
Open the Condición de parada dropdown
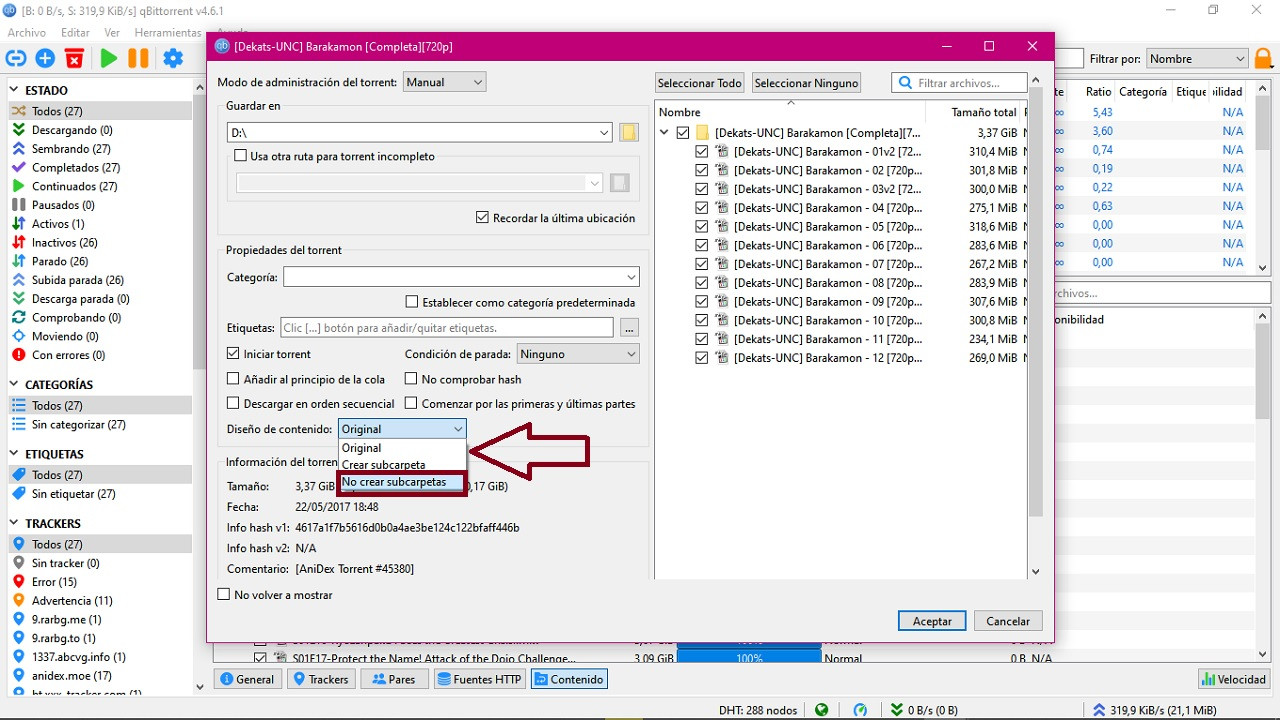(x=578, y=354)
